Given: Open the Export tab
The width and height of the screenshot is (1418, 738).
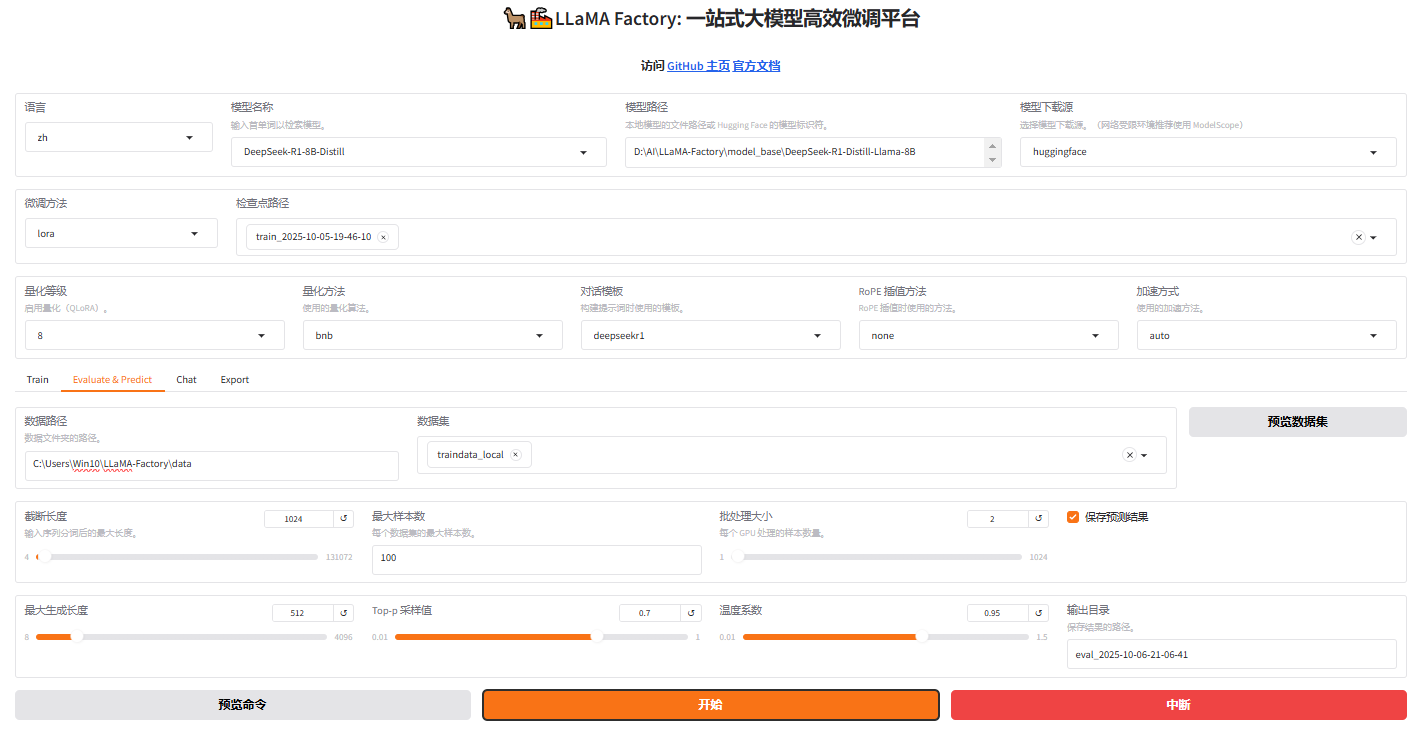Looking at the screenshot, I should [235, 380].
